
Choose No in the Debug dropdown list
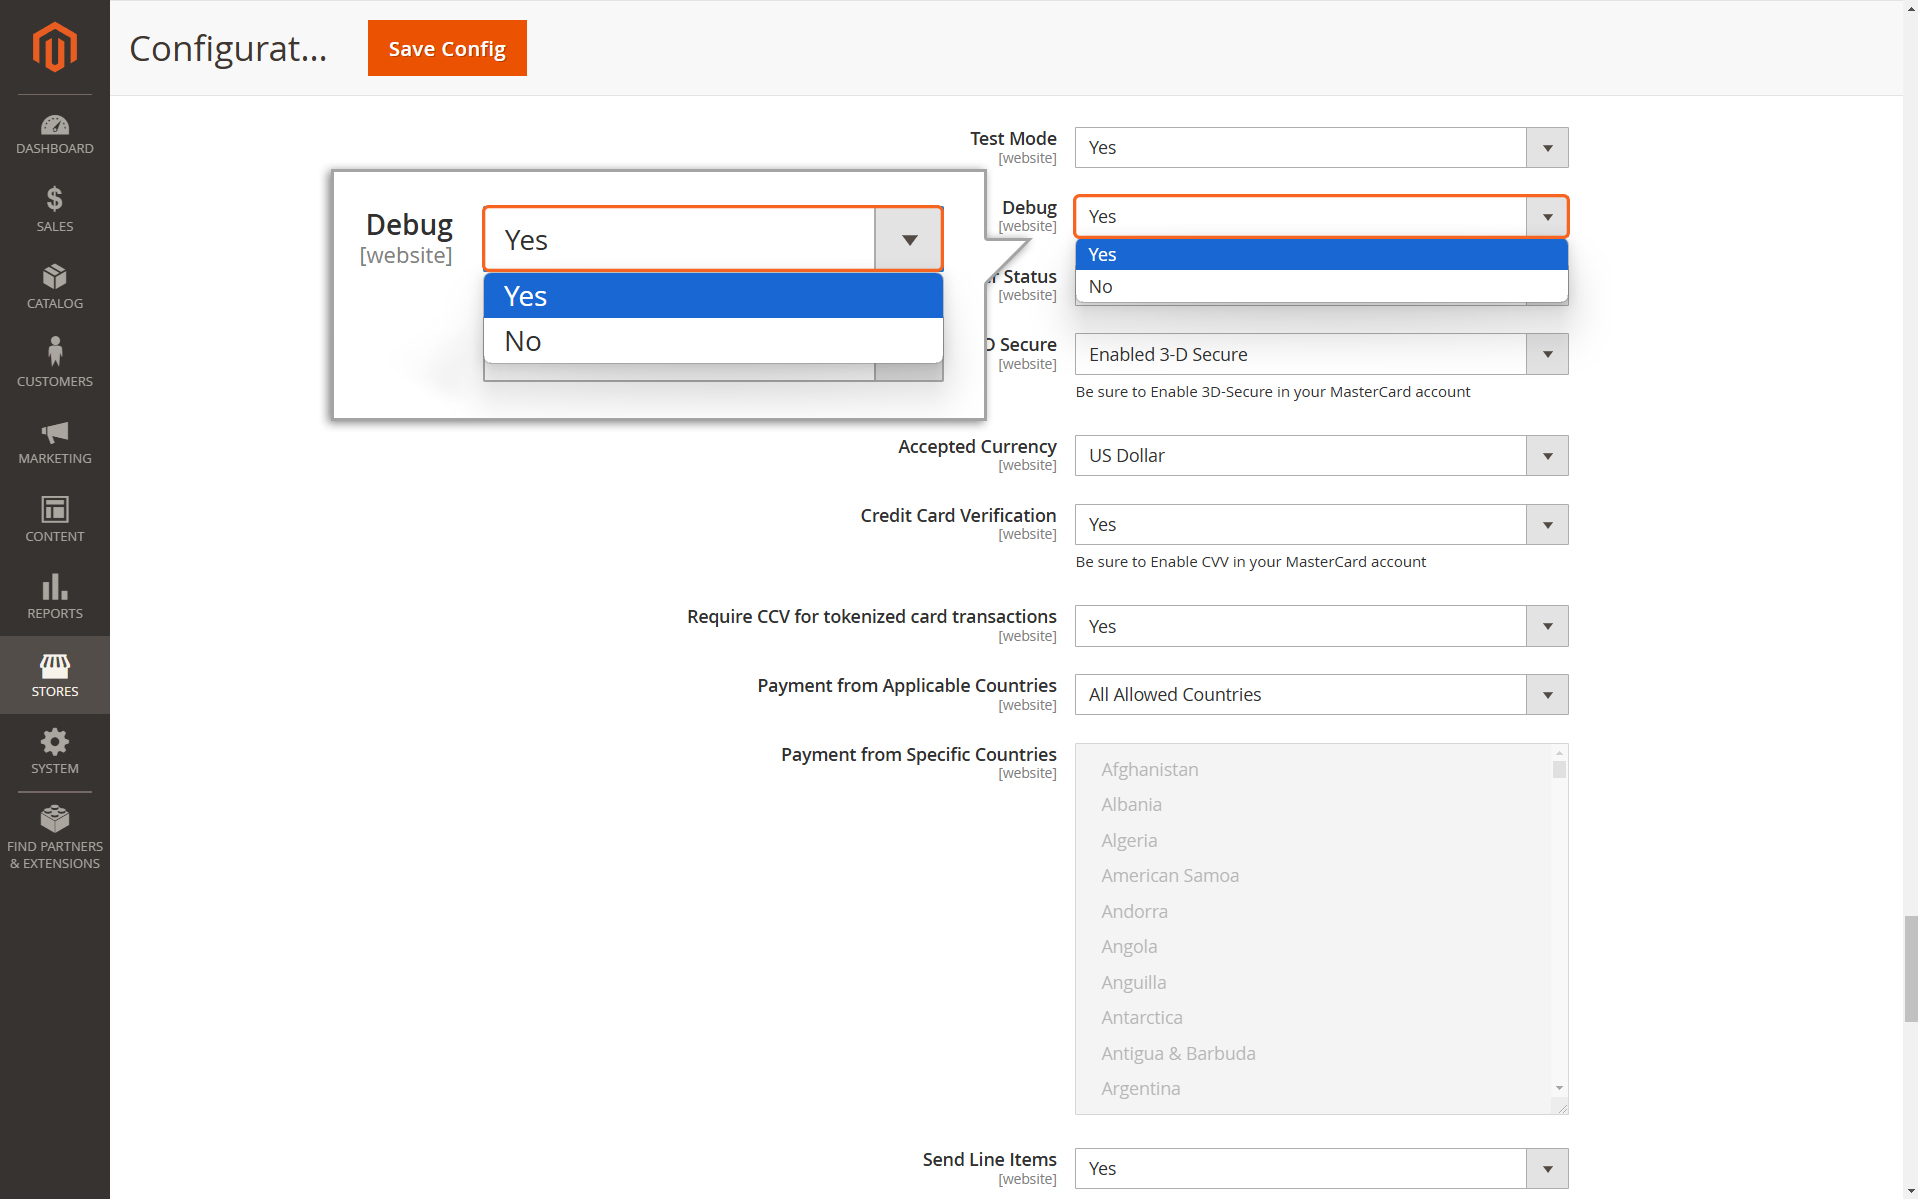pyautogui.click(x=1321, y=286)
